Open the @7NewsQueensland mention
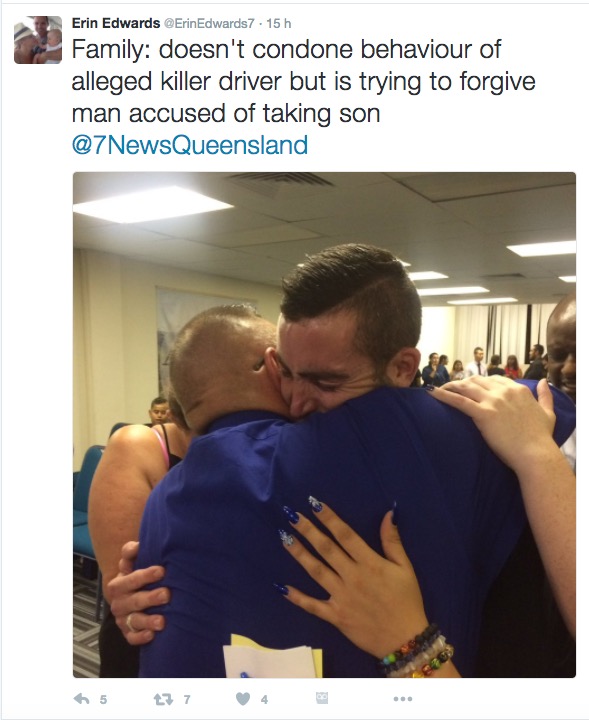Image resolution: width=589 pixels, height=720 pixels. [190, 145]
